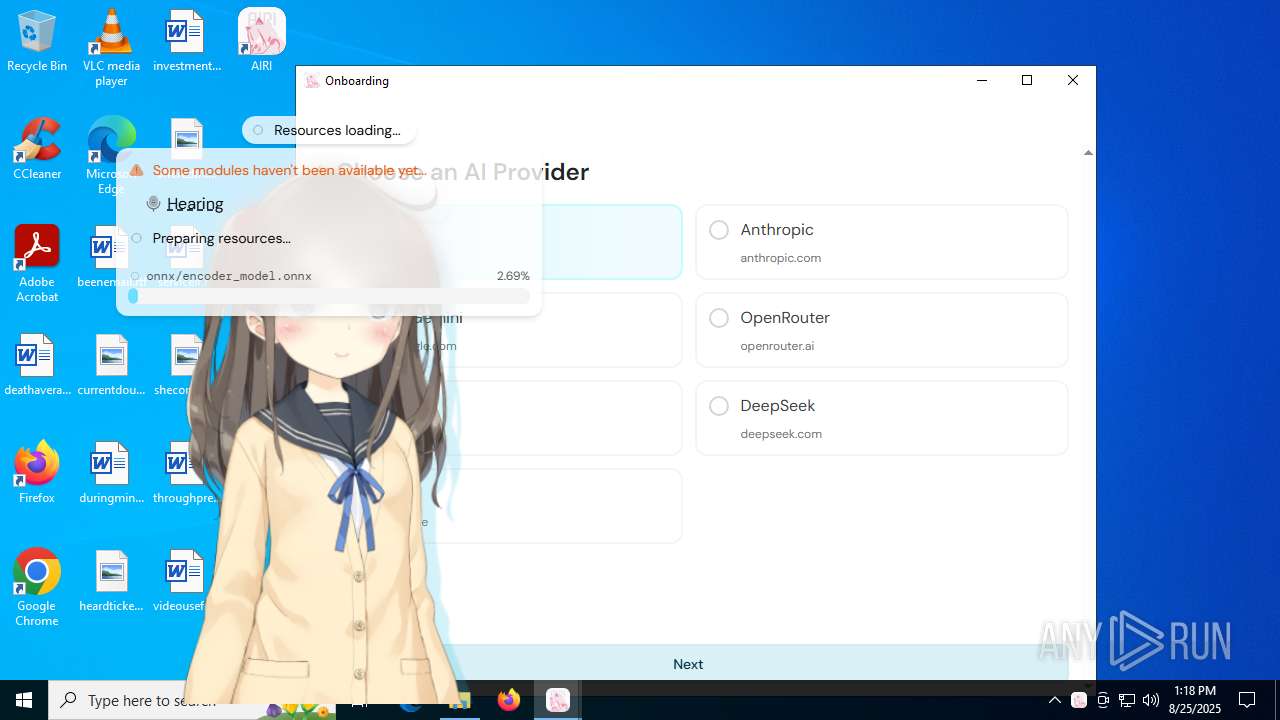Open the investment Word document icon
1280x720 pixels.
(187, 42)
